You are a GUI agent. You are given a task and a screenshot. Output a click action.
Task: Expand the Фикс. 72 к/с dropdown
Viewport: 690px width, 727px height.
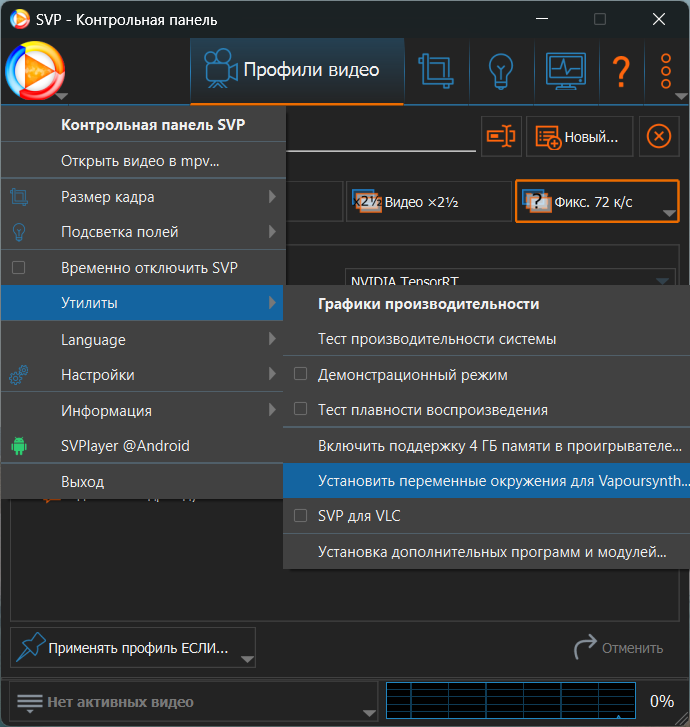[x=668, y=209]
